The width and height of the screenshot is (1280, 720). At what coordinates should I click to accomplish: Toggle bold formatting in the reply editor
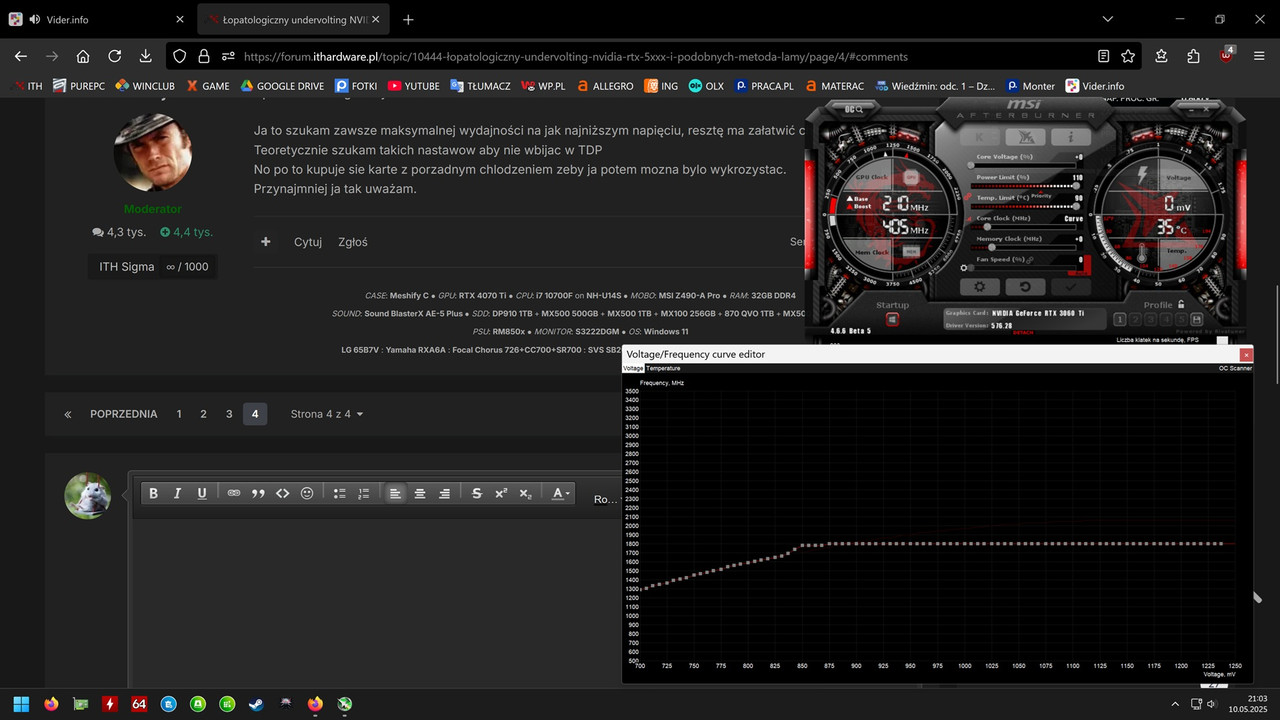coord(153,493)
